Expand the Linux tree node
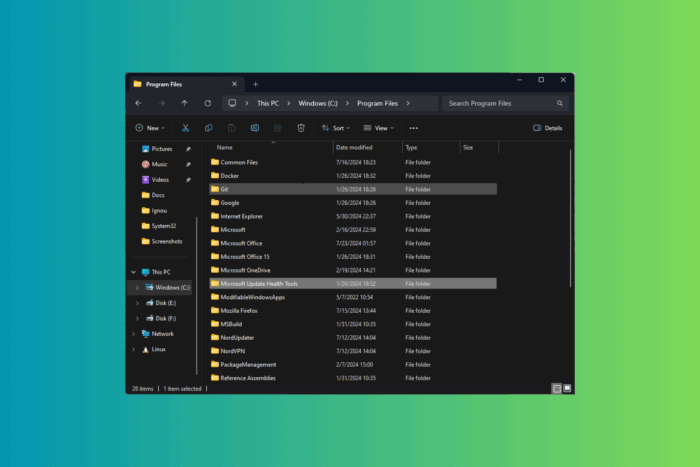 click(133, 350)
